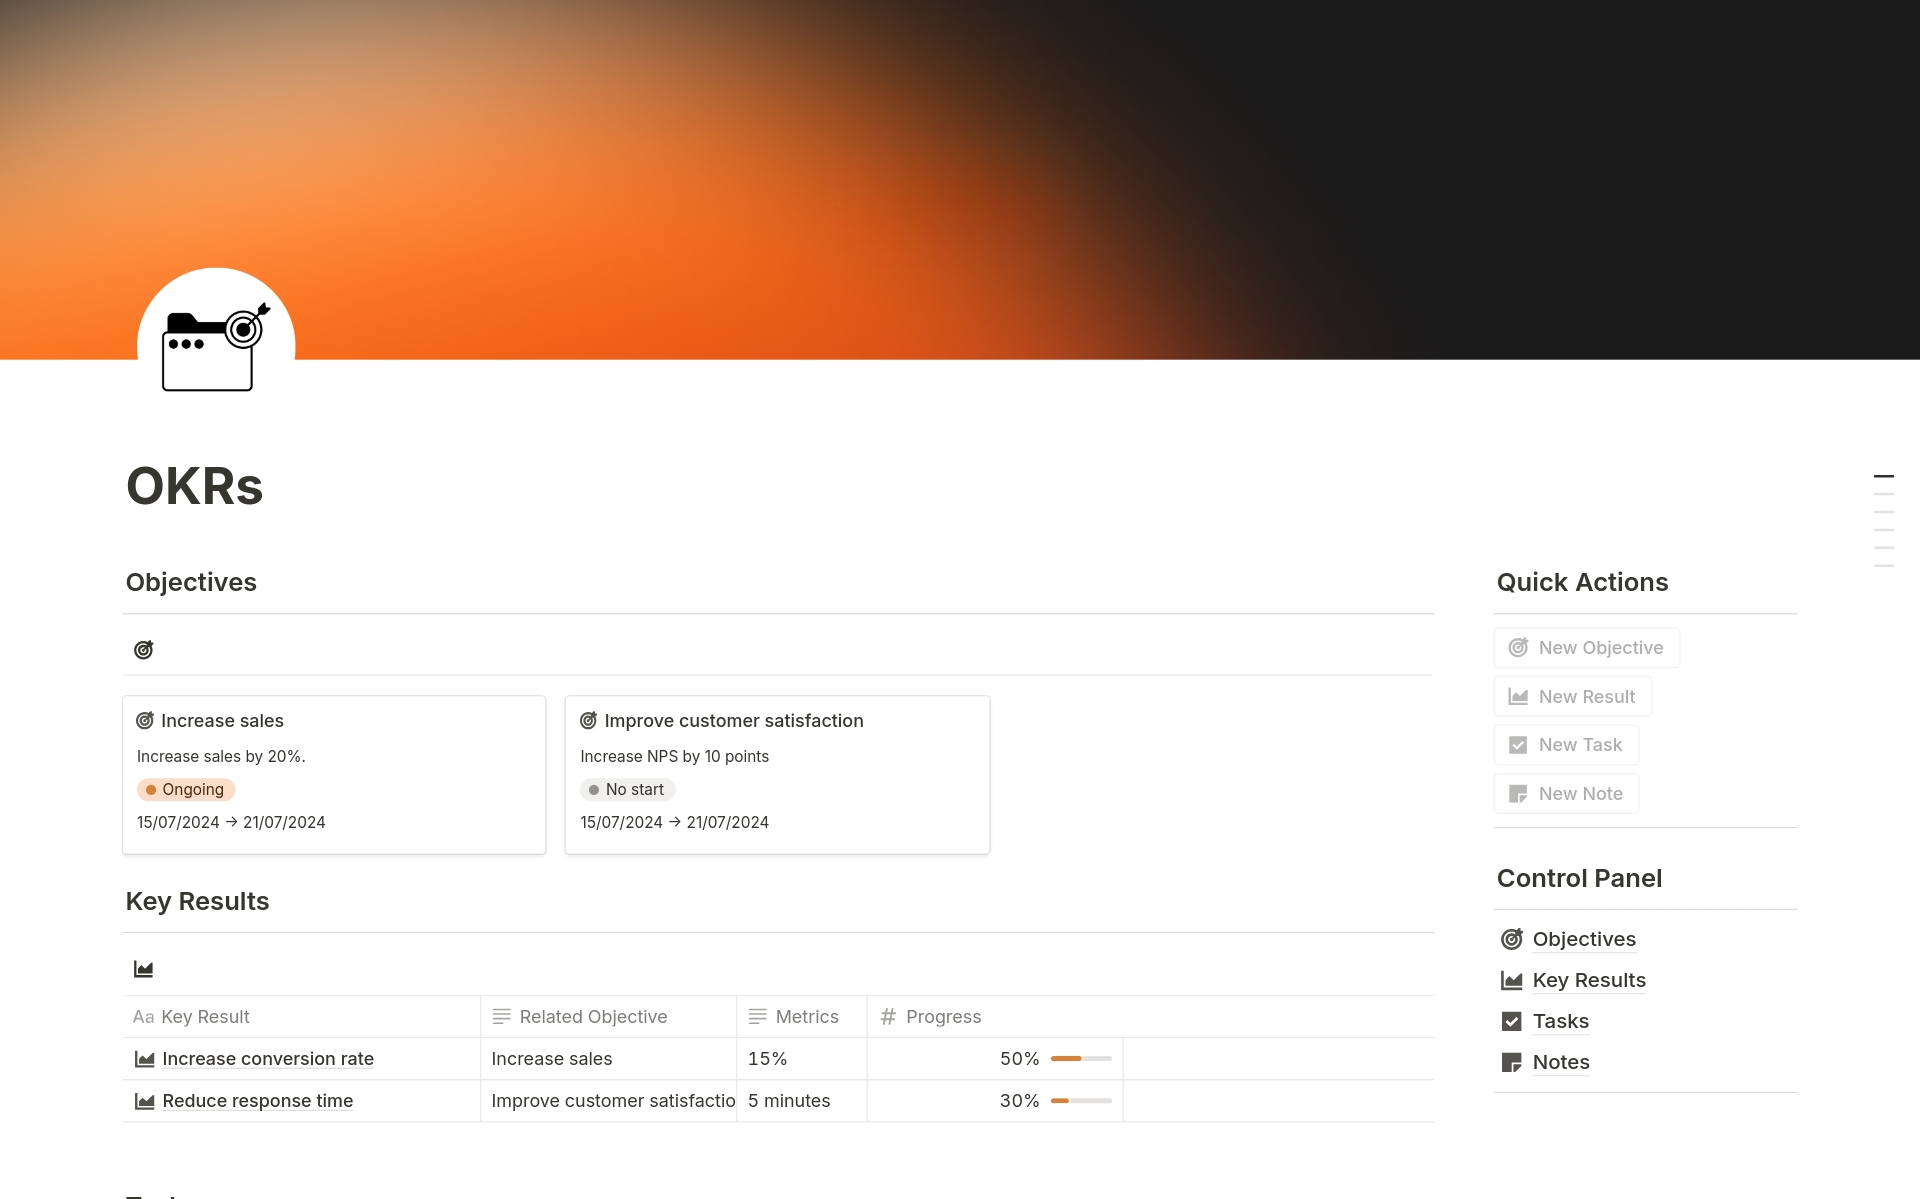Screen dimensions: 1920x1199
Task: Open the Objectives section in Control Panel
Action: pos(1584,938)
